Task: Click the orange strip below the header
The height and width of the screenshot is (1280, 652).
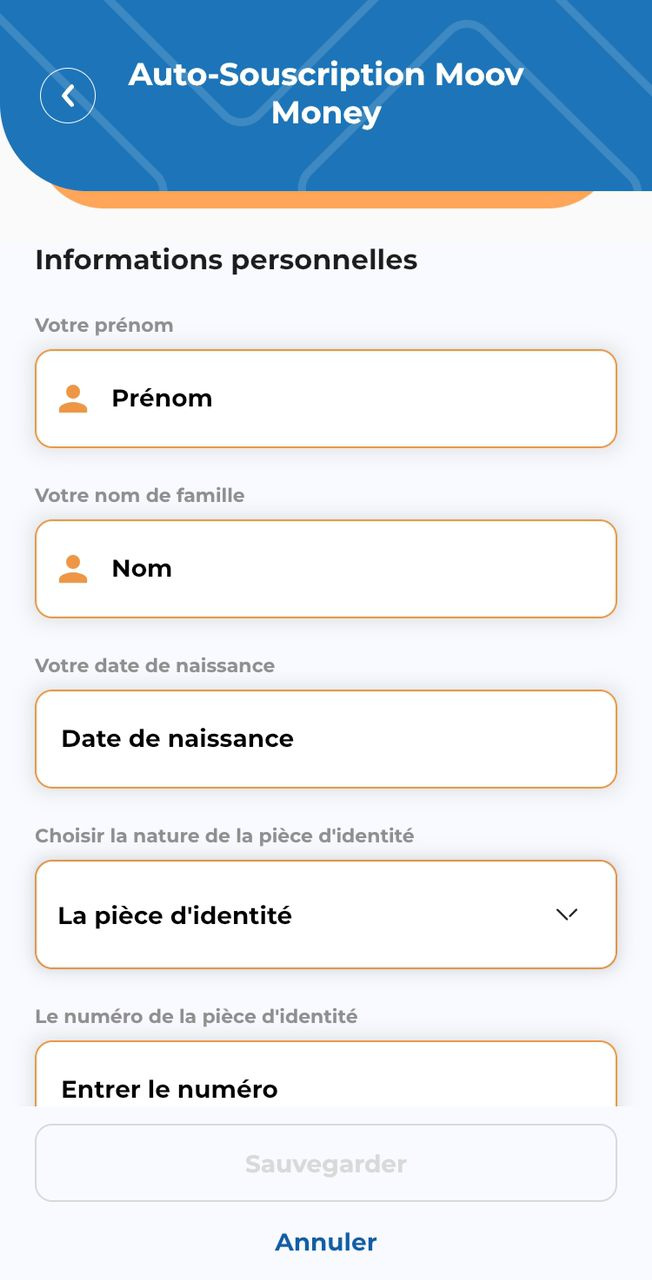Action: tap(326, 198)
